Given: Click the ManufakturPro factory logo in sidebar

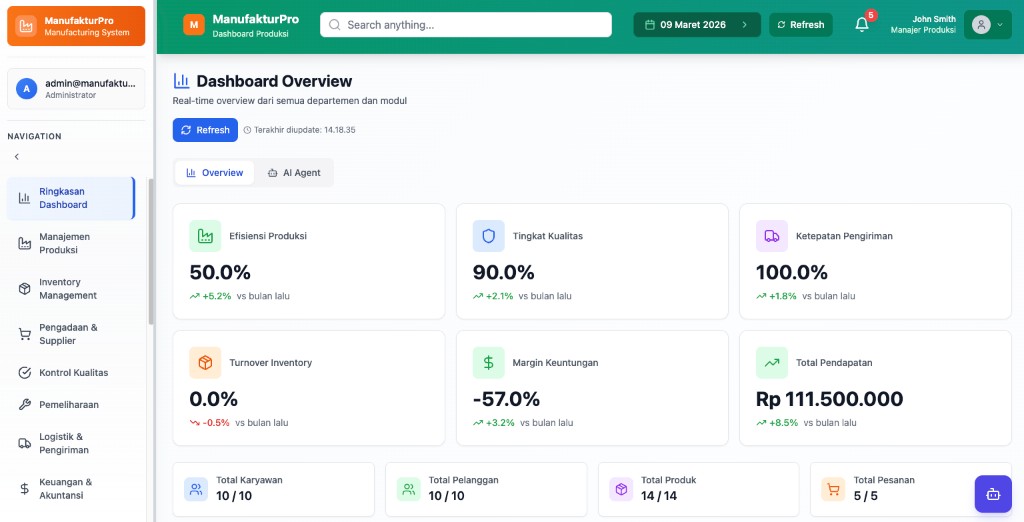Looking at the screenshot, I should coord(25,26).
